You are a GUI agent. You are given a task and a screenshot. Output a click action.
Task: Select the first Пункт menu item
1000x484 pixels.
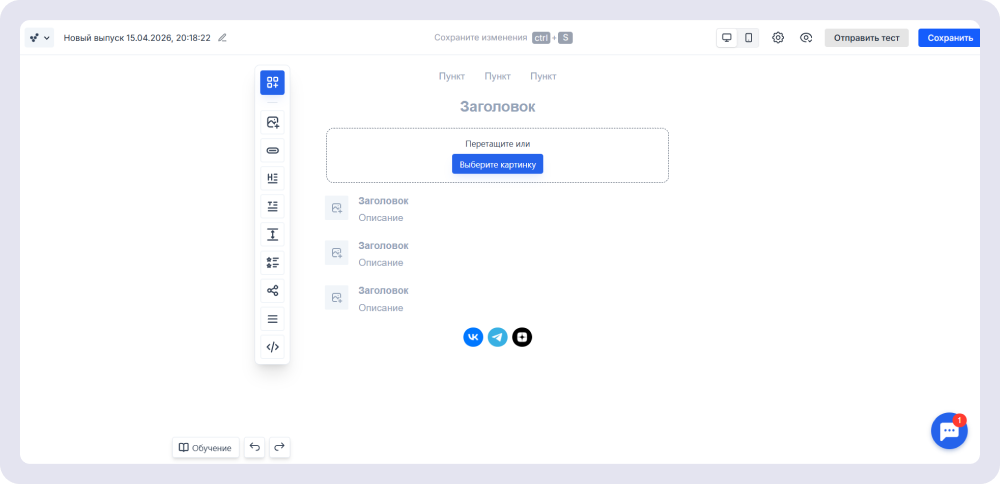[x=452, y=77]
